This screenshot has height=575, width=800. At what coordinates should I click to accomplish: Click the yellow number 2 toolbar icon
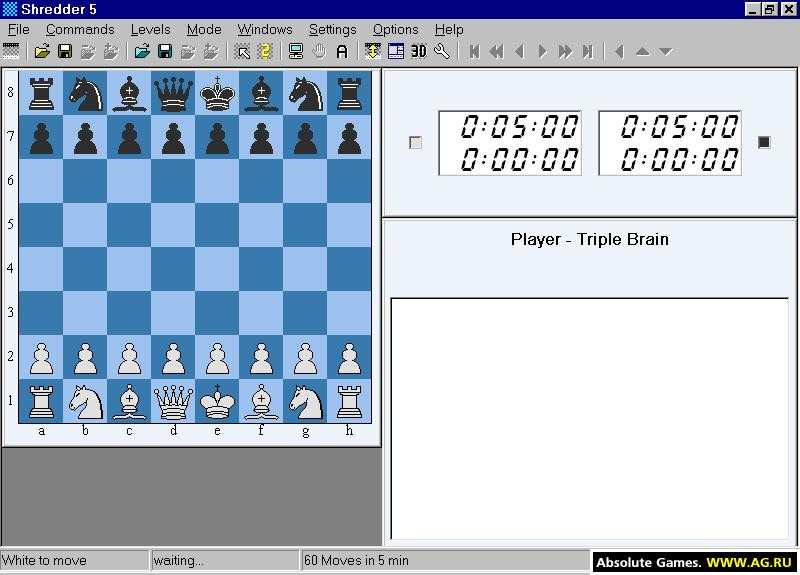[265, 52]
